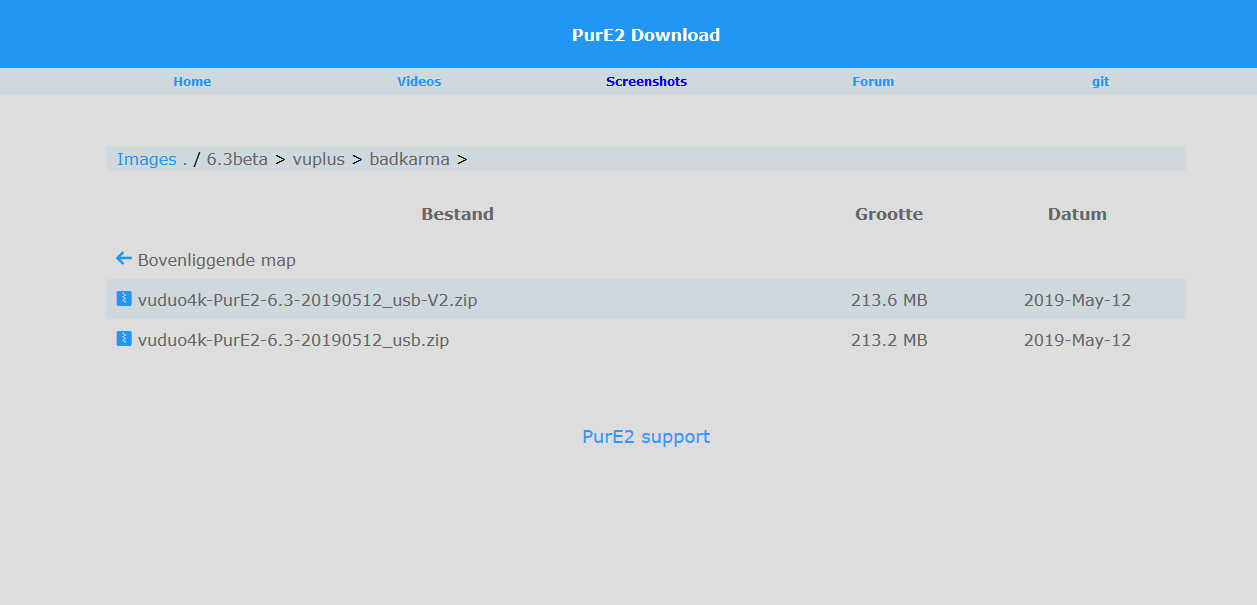Click the back arrow icon for Bovenliggende map
Screen dimensions: 1257x605
click(124, 259)
